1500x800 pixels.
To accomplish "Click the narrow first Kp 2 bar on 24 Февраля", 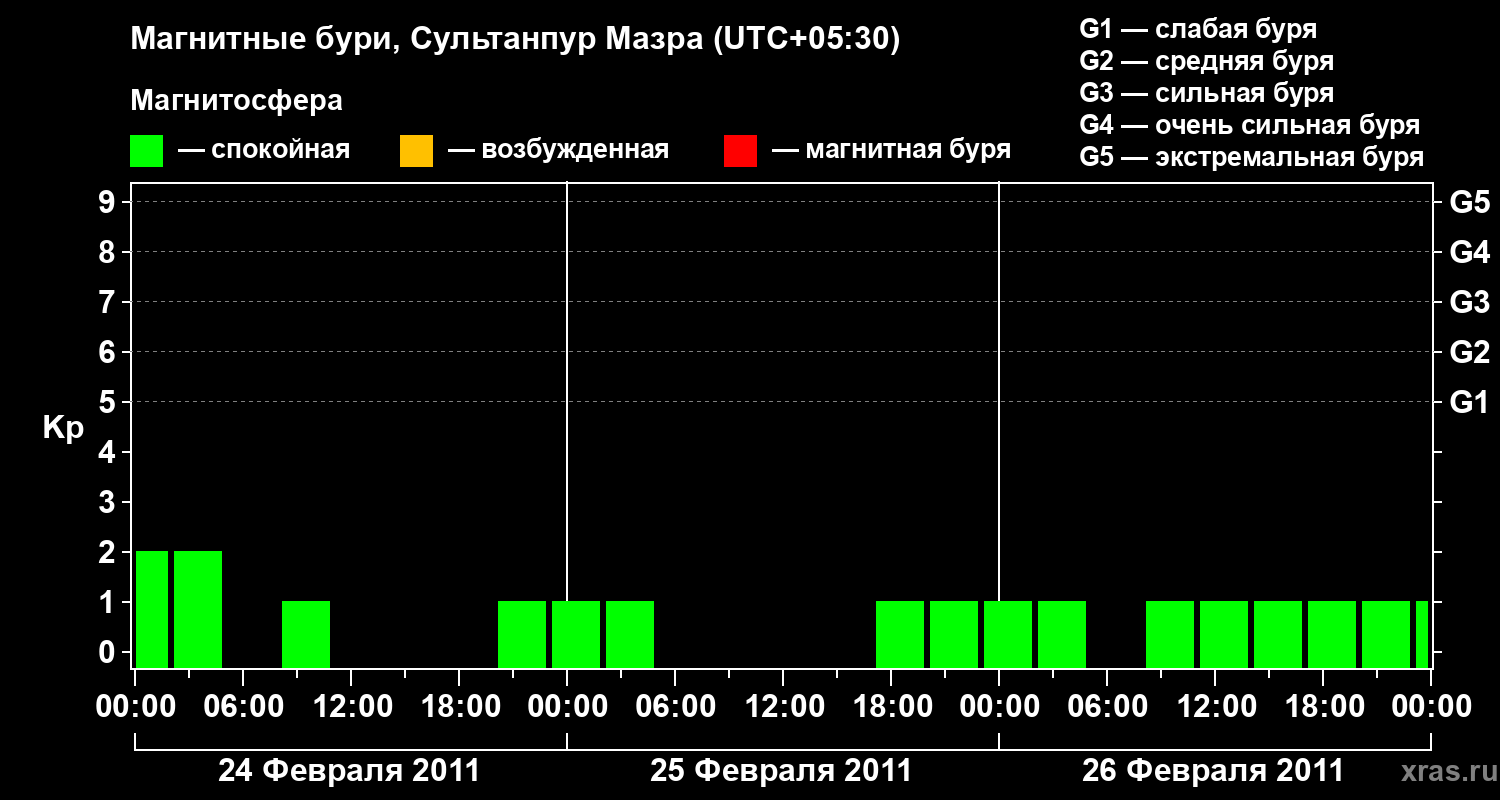I will (152, 609).
